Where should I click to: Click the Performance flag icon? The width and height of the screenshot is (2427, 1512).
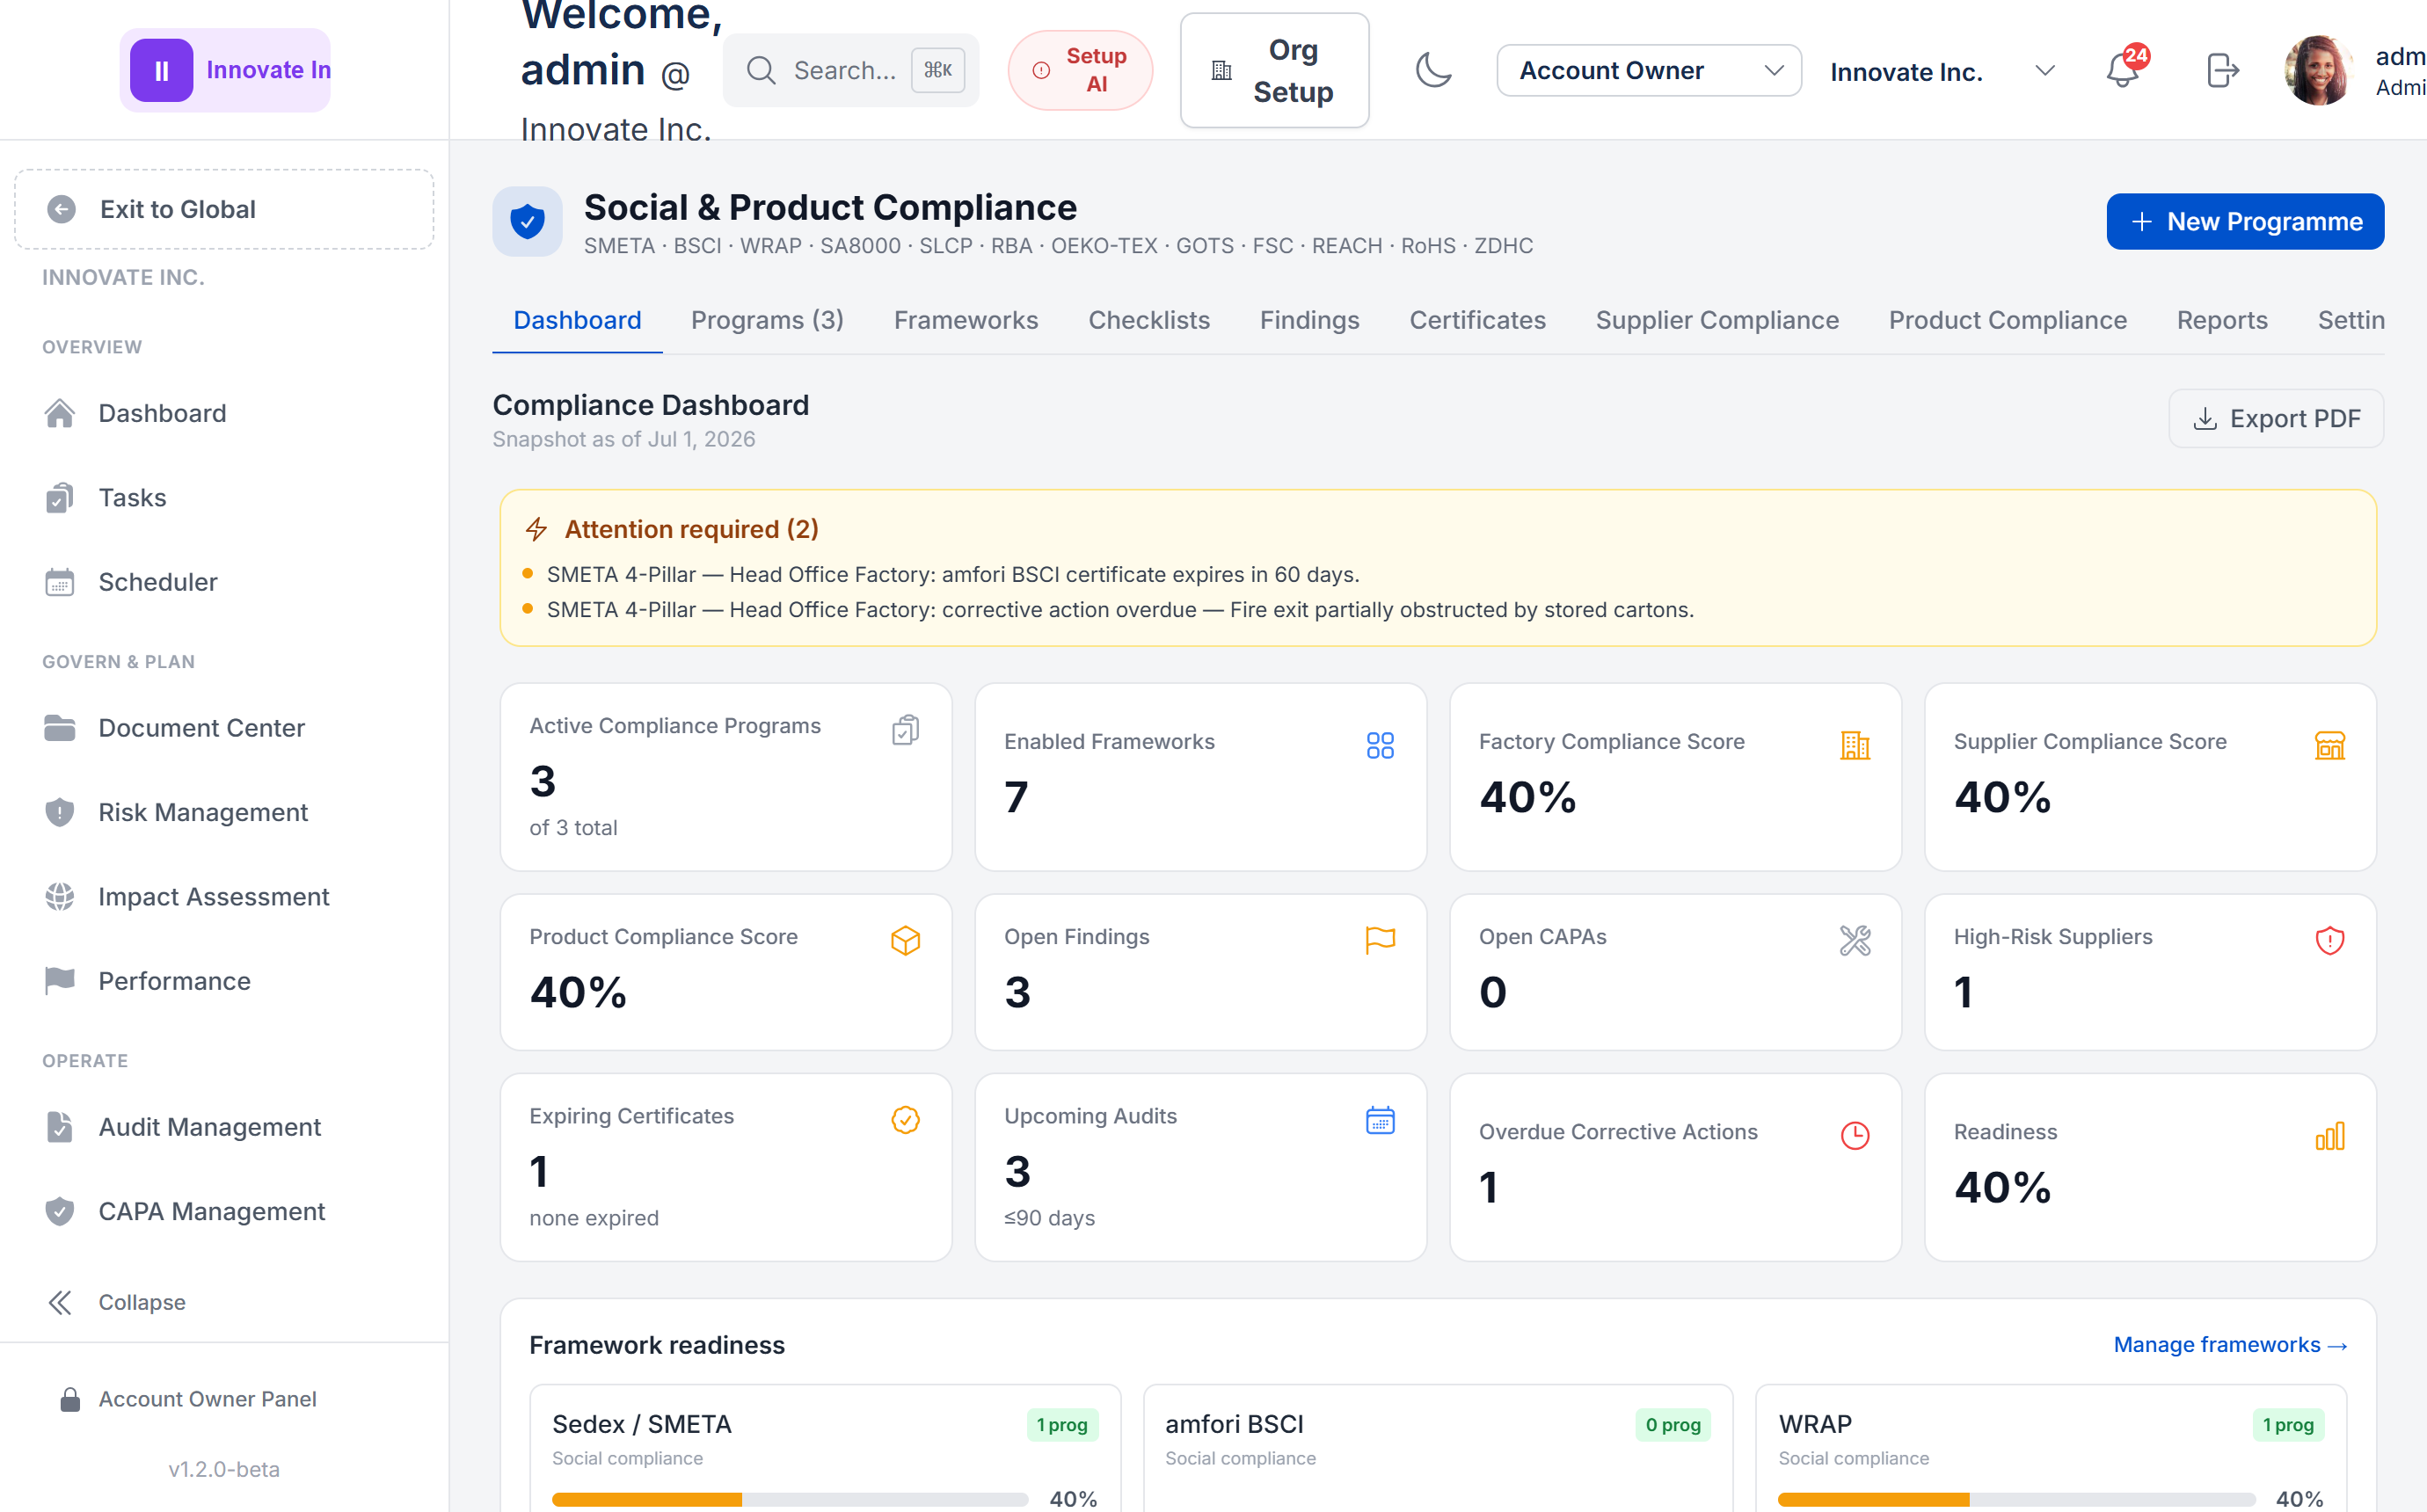point(60,981)
